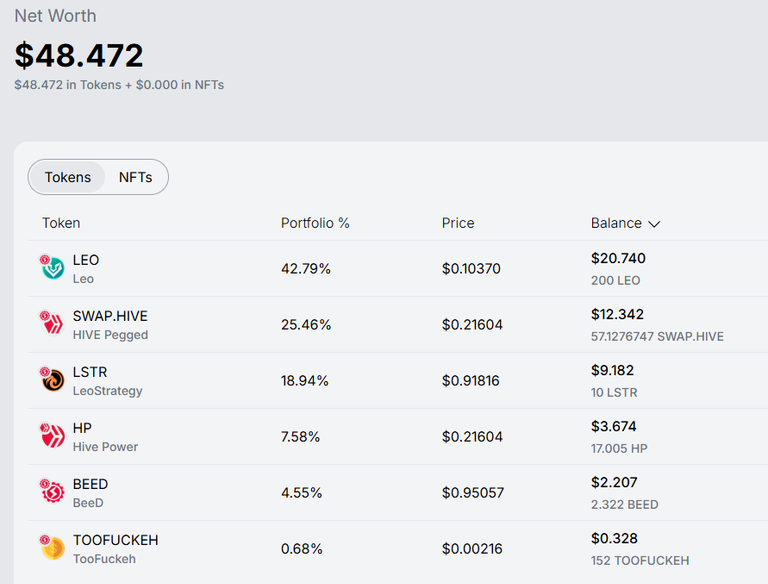Screen dimensions: 768x584
Task: Click the SWAP.HIVE token icon
Action: (52, 323)
